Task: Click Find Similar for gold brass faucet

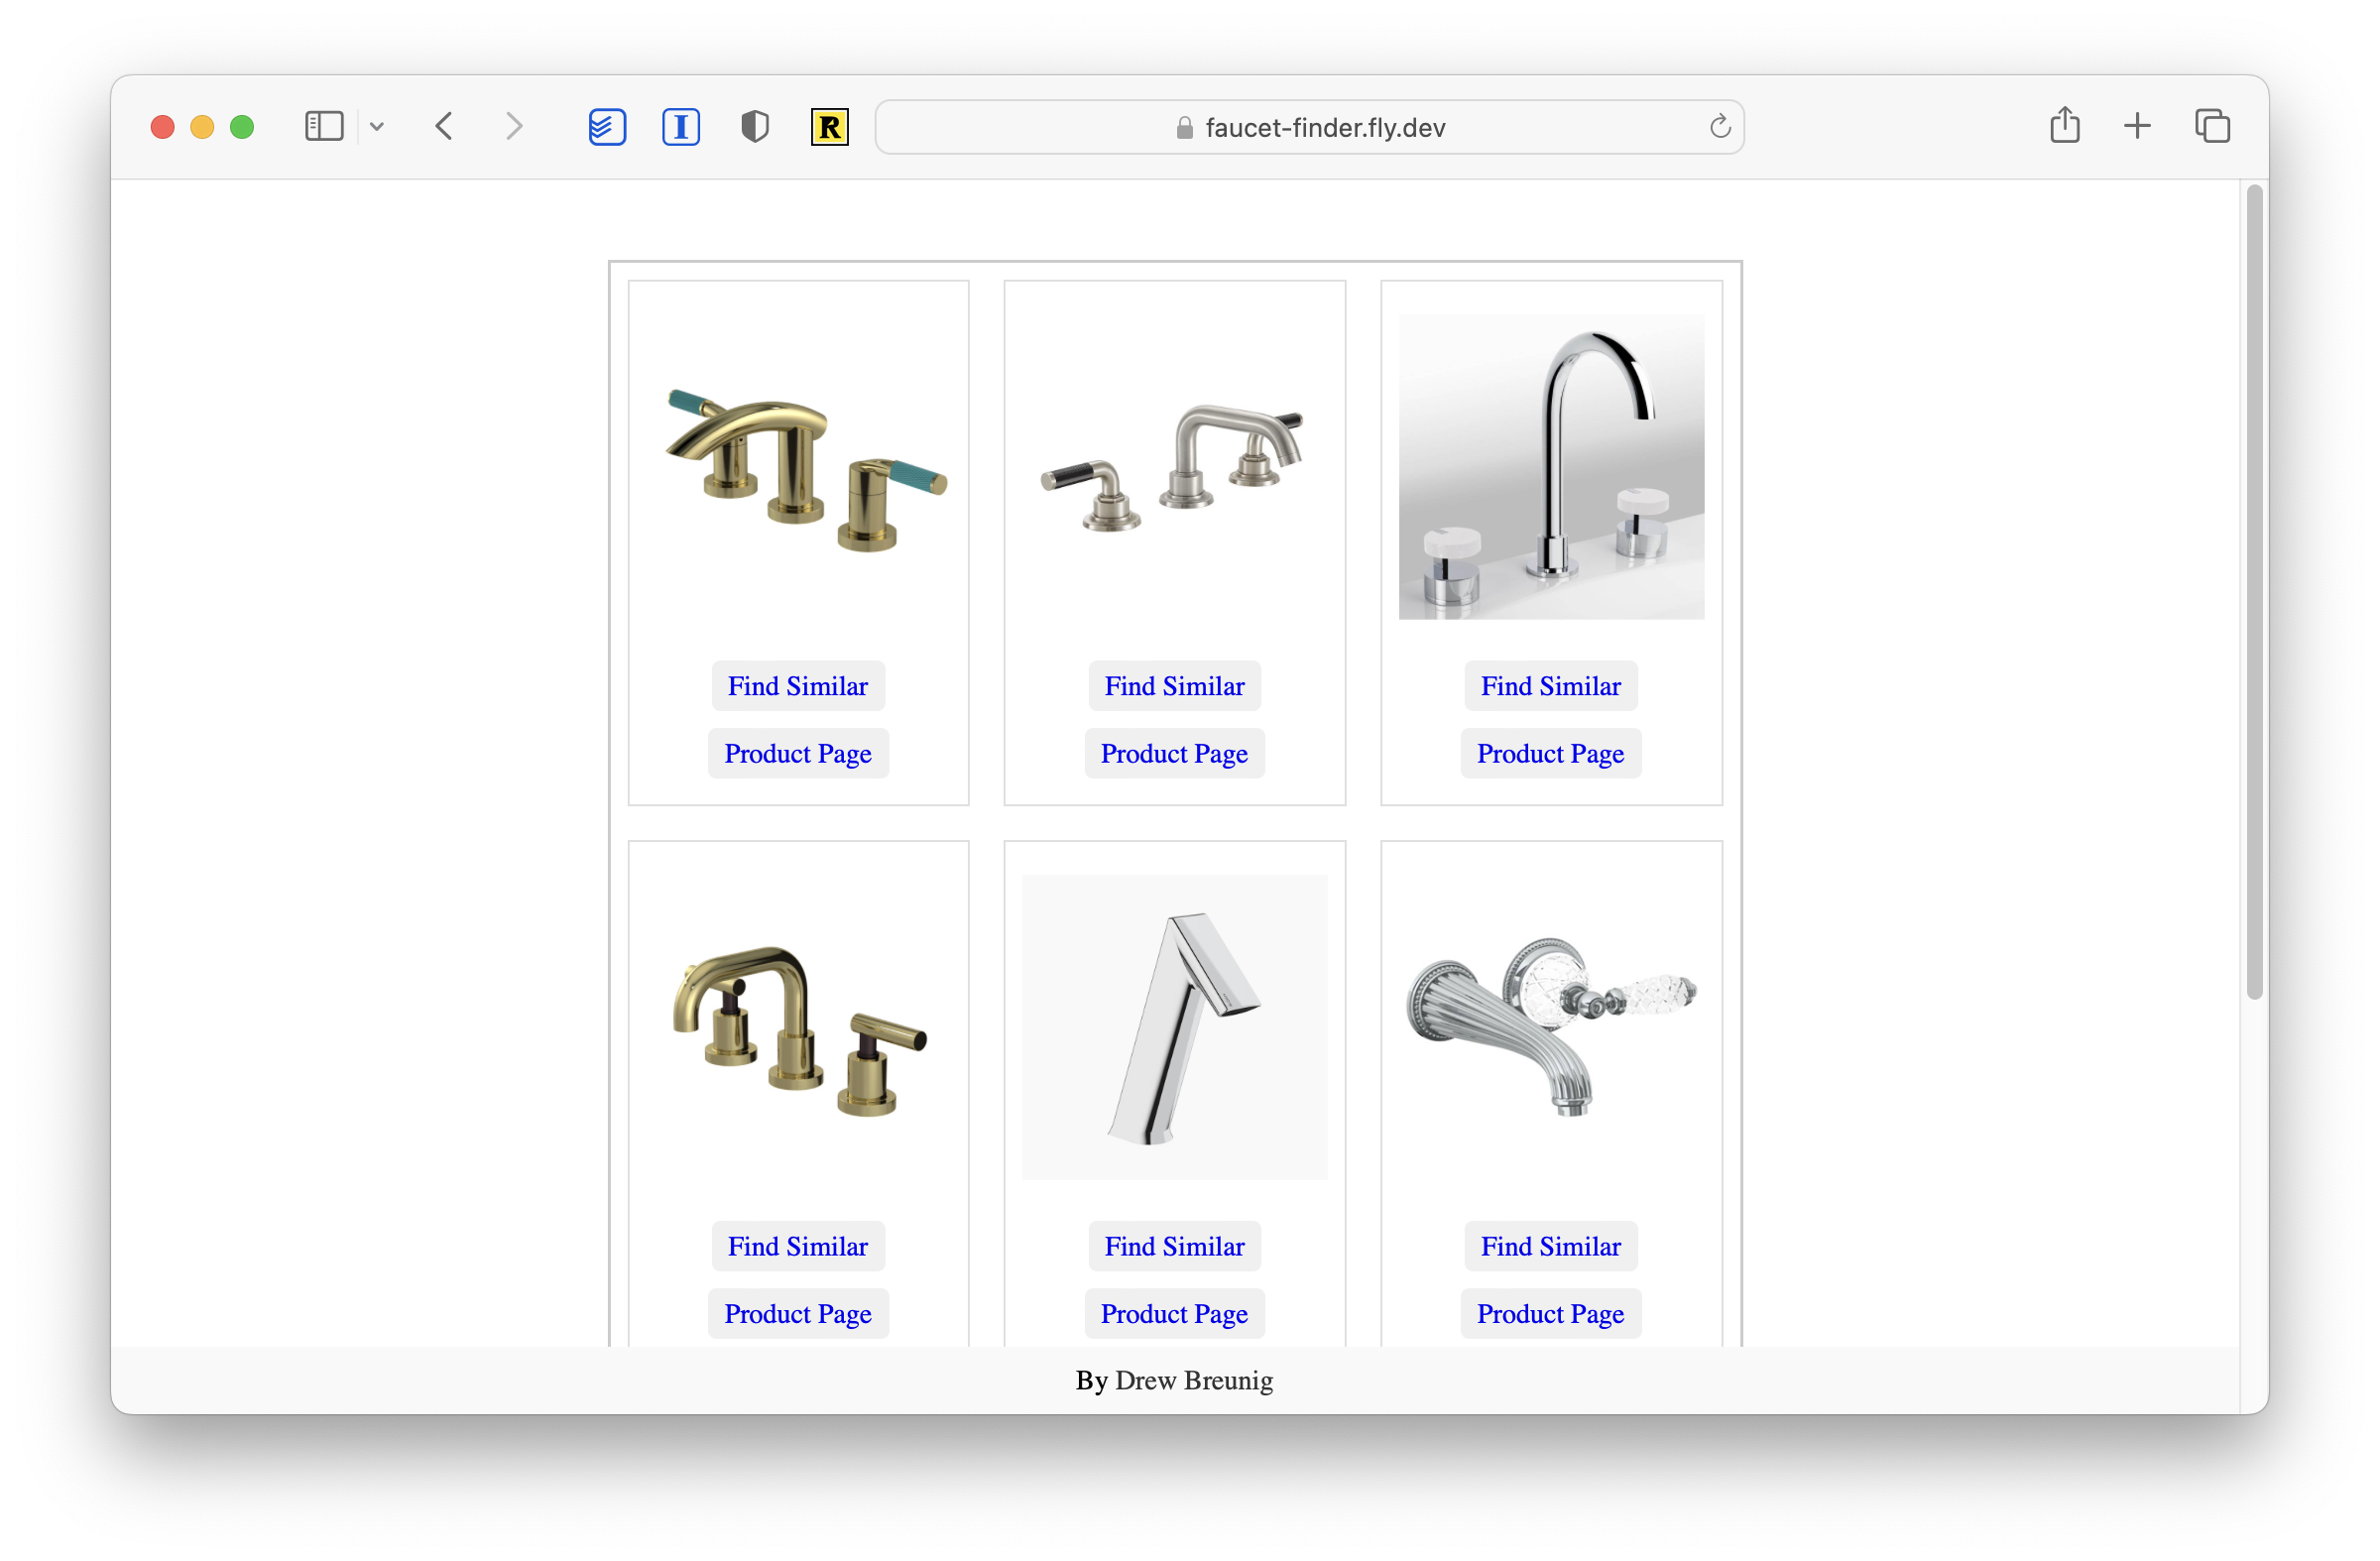Action: pos(798,684)
